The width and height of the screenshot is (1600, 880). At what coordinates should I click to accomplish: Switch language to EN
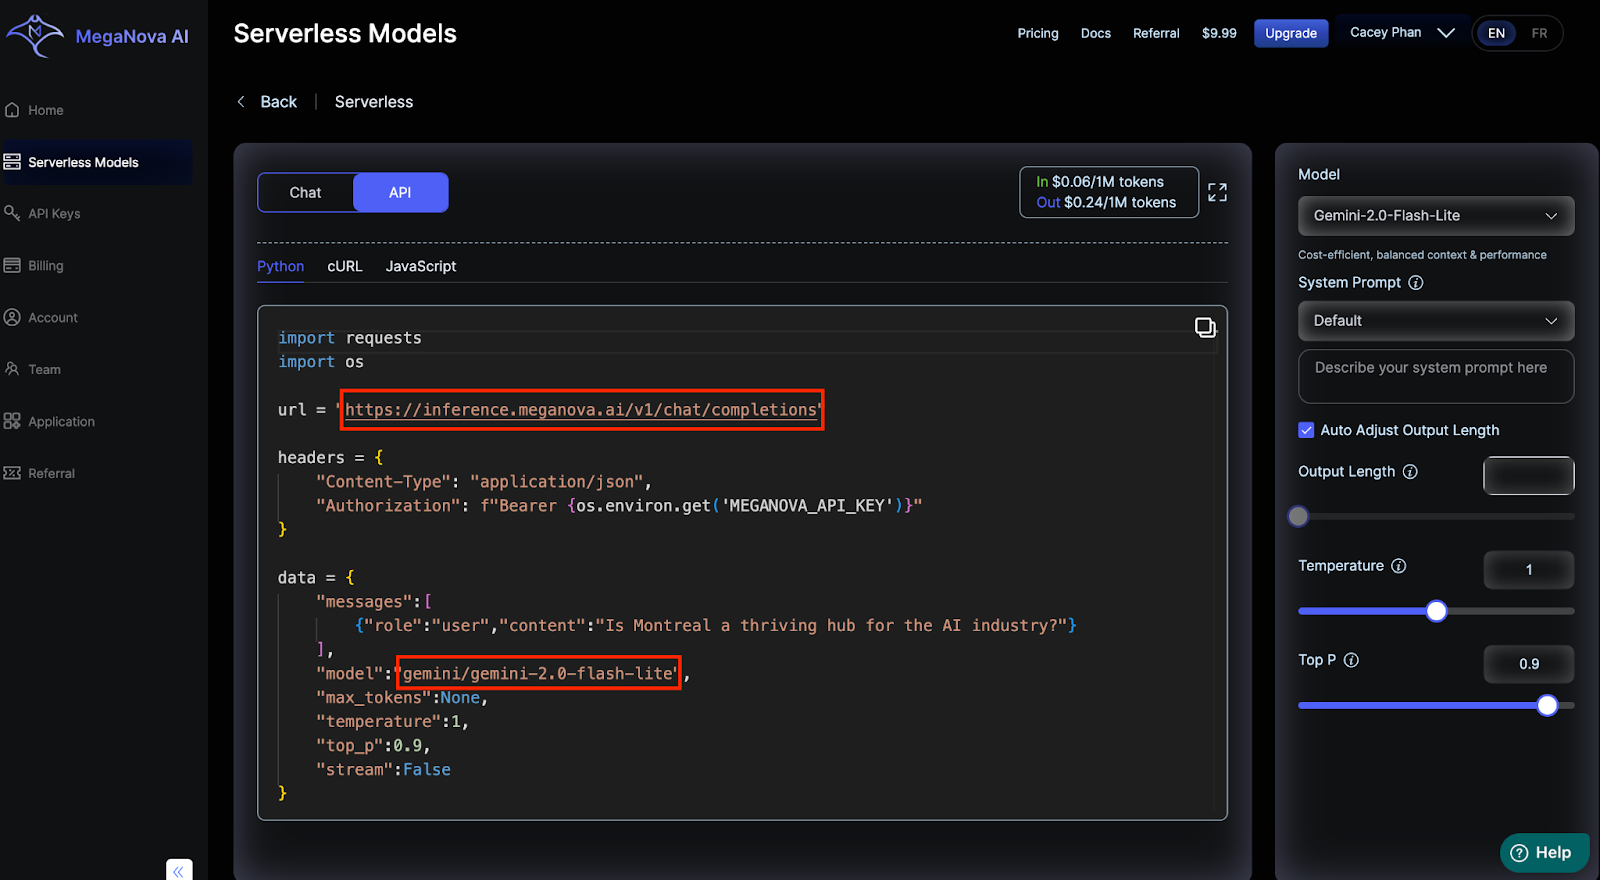pyautogui.click(x=1496, y=33)
